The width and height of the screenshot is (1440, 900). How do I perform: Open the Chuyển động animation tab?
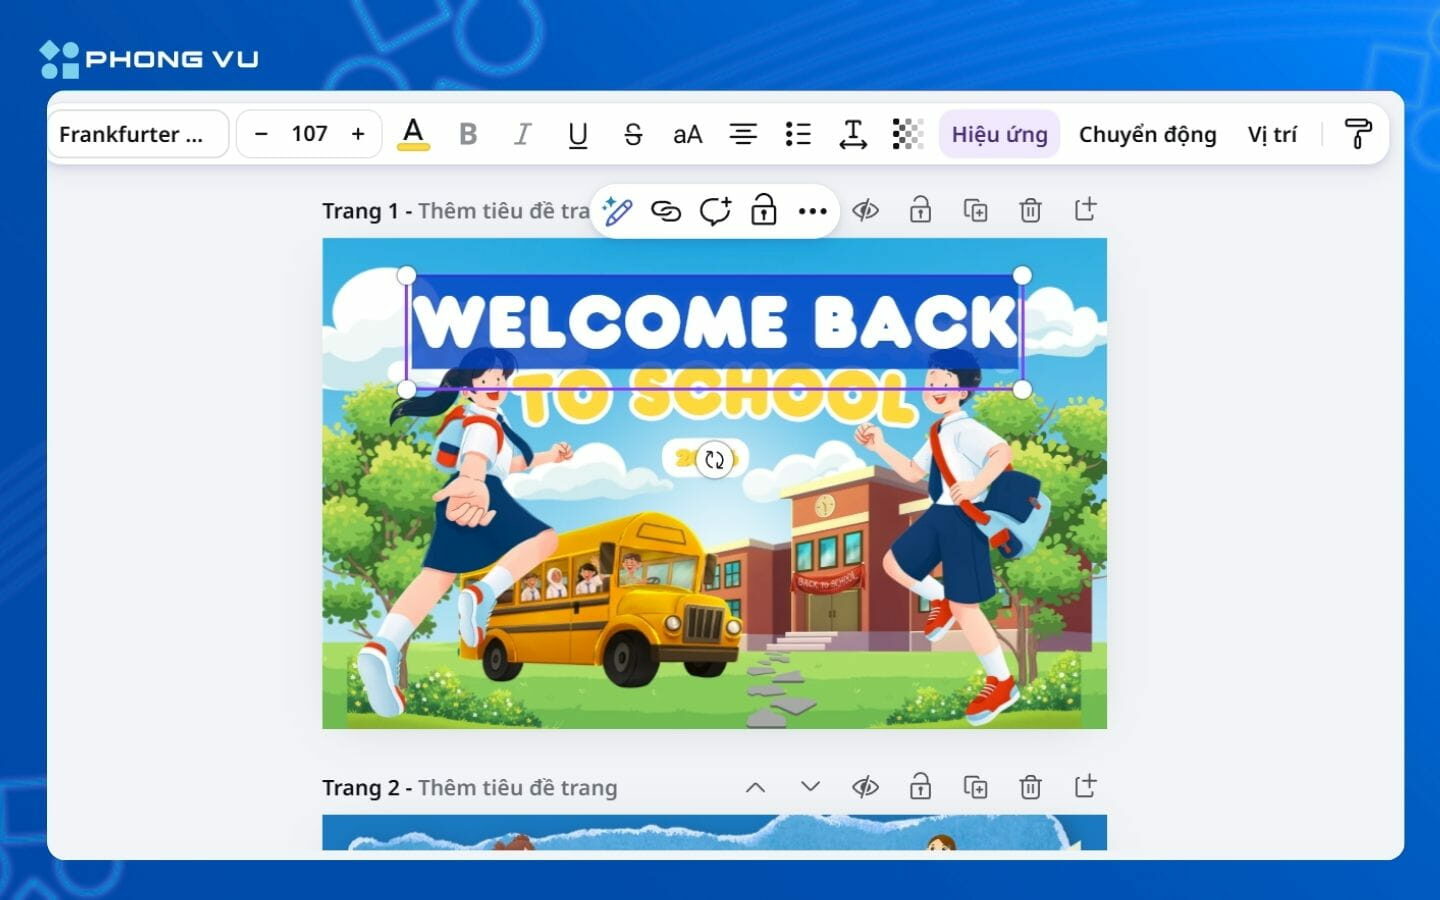click(x=1148, y=134)
